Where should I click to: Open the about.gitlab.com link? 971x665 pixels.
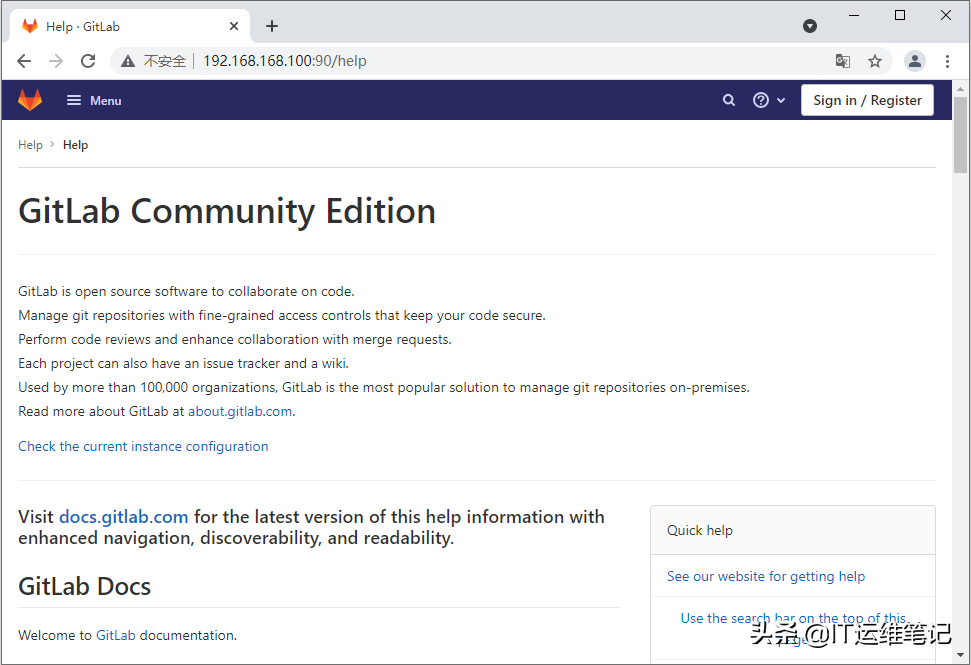point(240,411)
